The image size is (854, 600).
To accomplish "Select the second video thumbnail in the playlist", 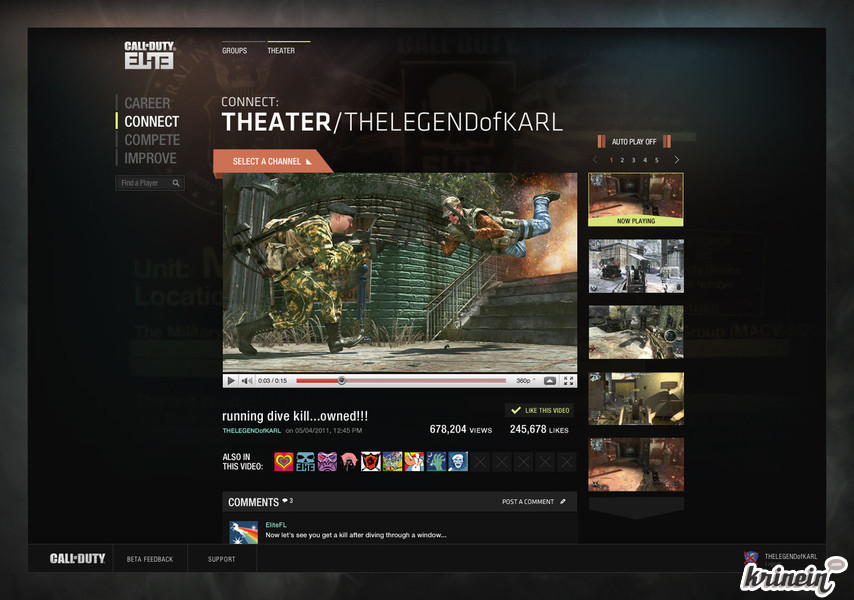I will (636, 266).
